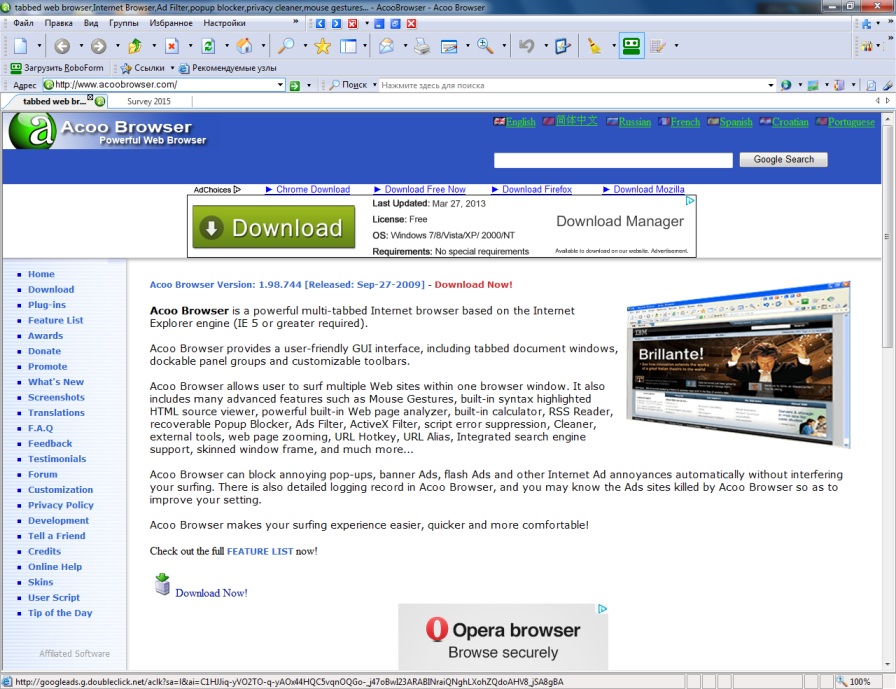
Task: Open the Mail envelope icon
Action: (386, 46)
